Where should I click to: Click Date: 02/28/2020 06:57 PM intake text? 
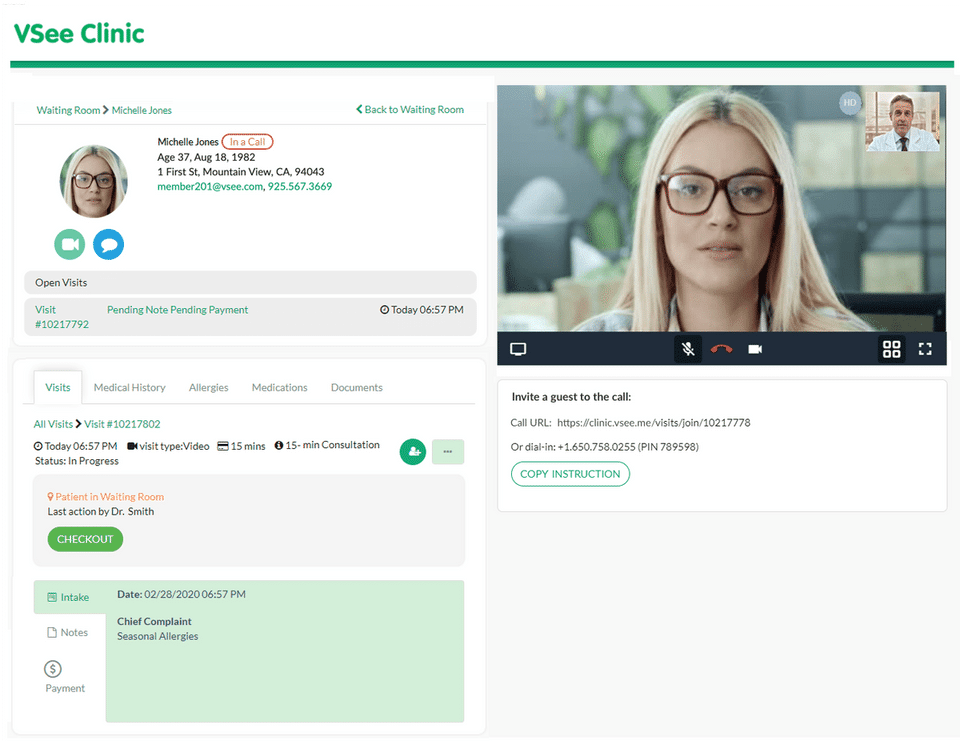point(181,595)
